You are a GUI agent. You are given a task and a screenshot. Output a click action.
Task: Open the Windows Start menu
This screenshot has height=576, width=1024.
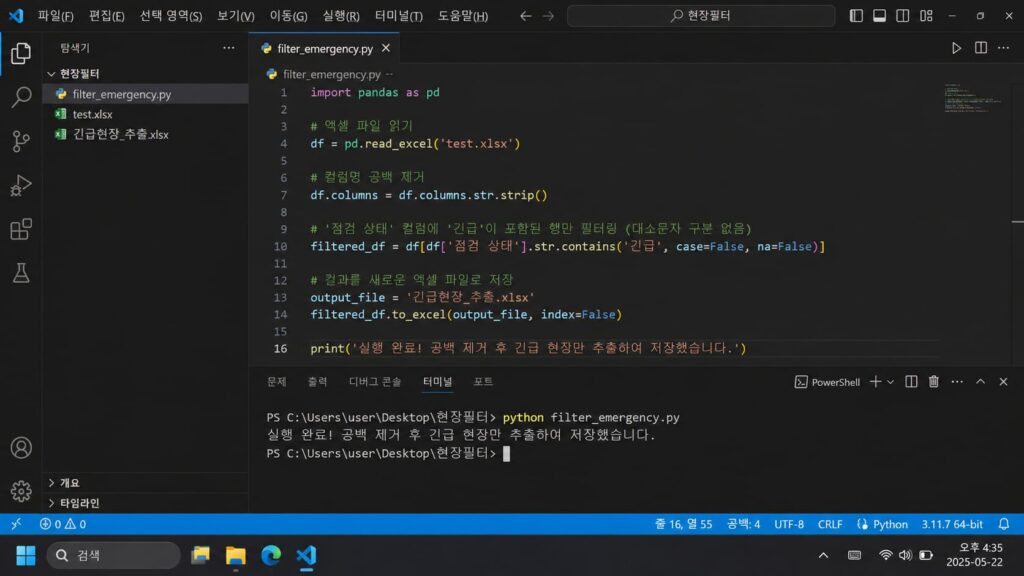(26, 555)
